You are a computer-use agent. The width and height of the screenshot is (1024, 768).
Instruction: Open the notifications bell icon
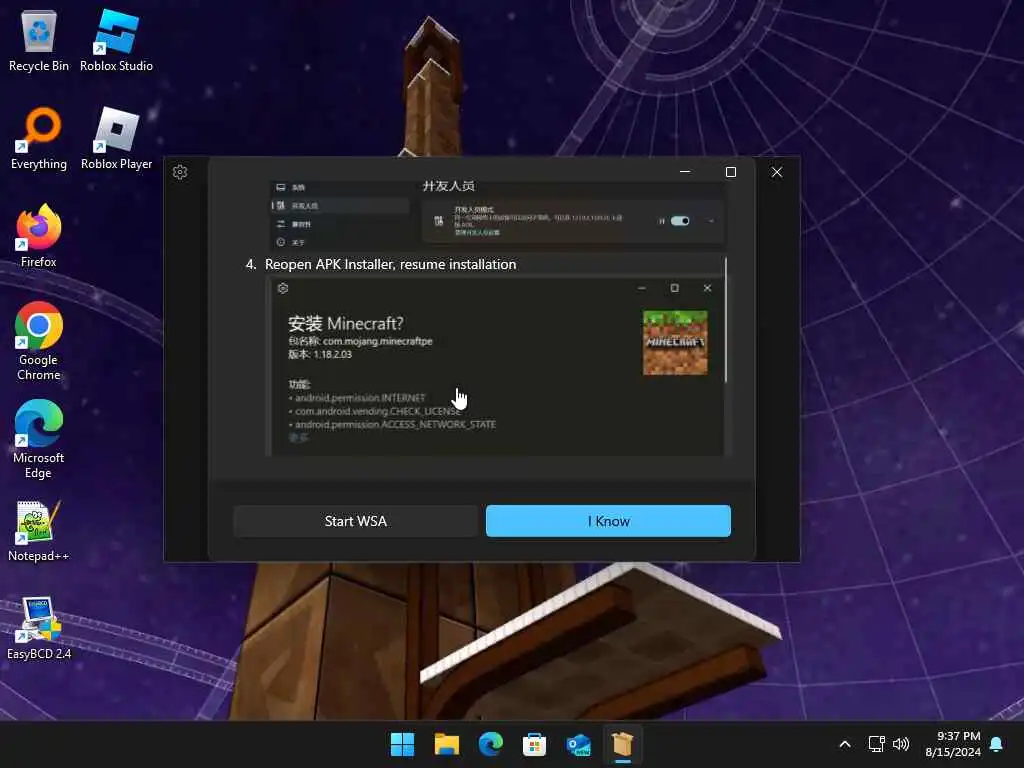(x=997, y=744)
